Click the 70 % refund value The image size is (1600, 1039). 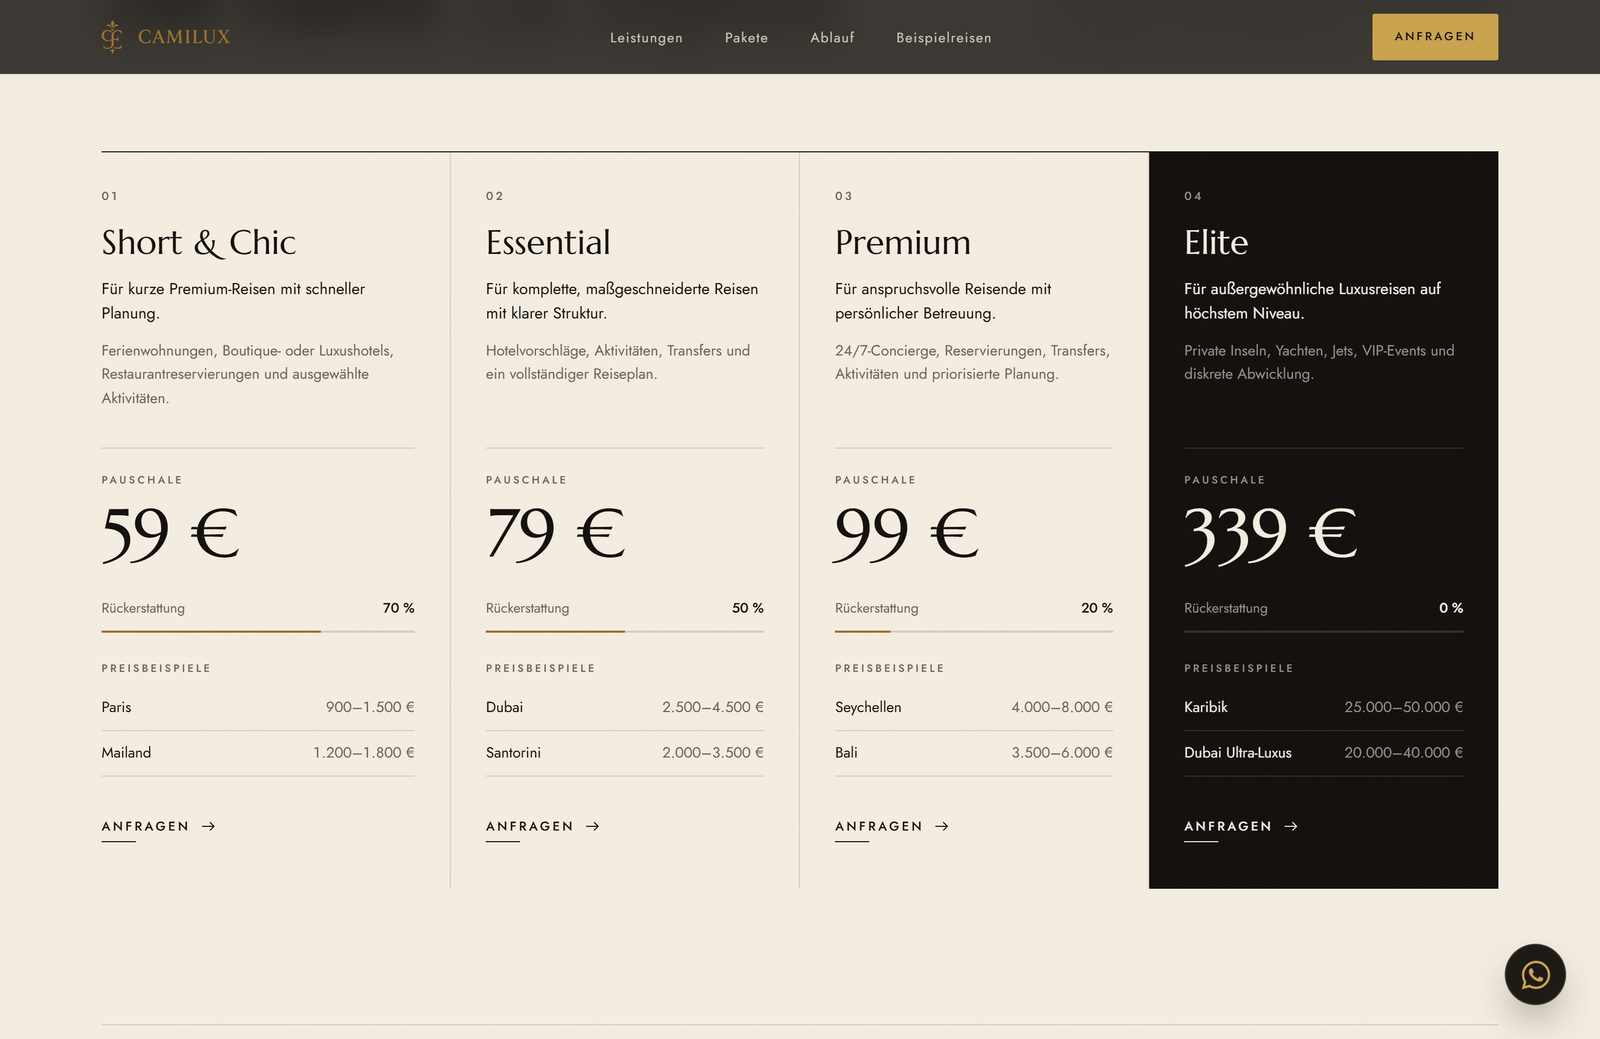398,608
